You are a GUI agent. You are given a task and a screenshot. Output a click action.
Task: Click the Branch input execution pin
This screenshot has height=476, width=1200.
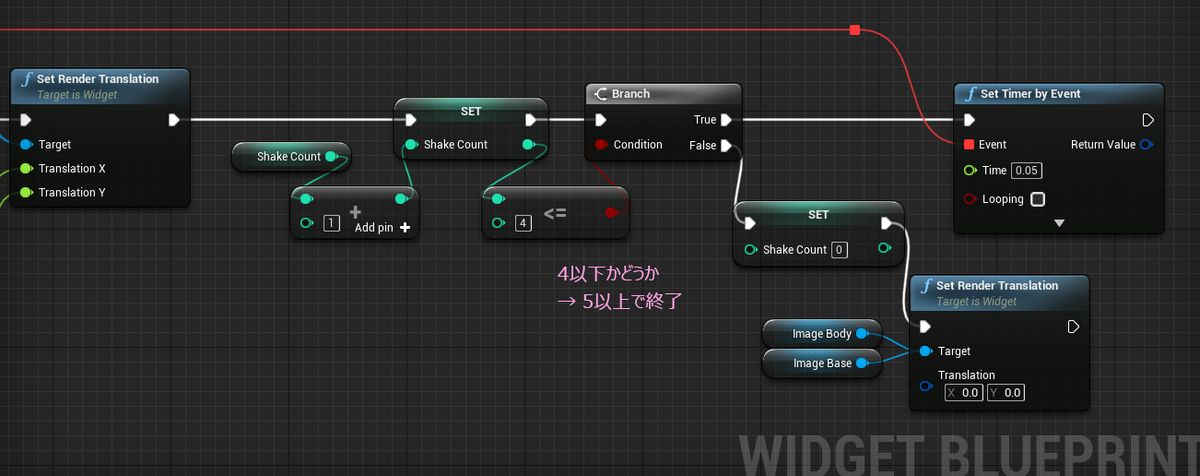tap(600, 120)
